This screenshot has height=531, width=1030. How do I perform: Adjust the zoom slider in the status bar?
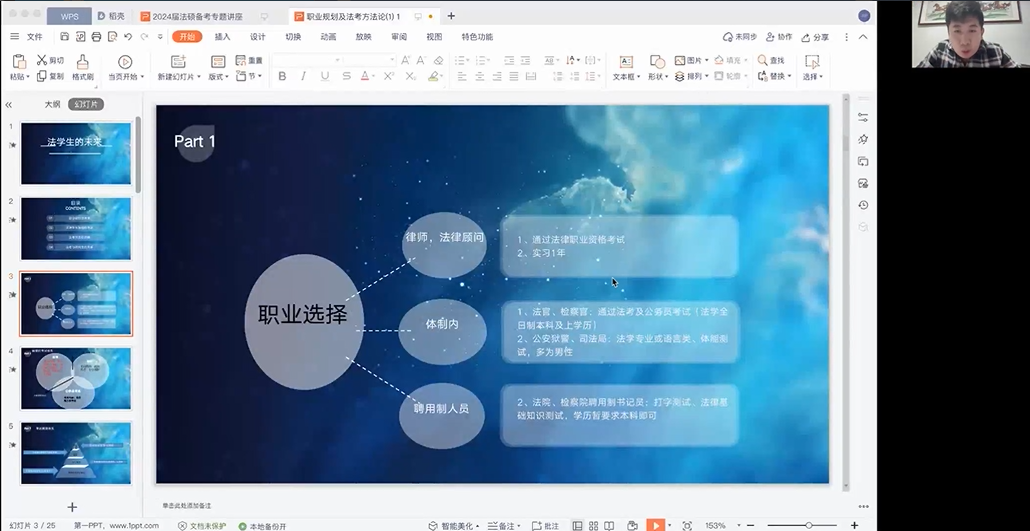click(x=808, y=525)
